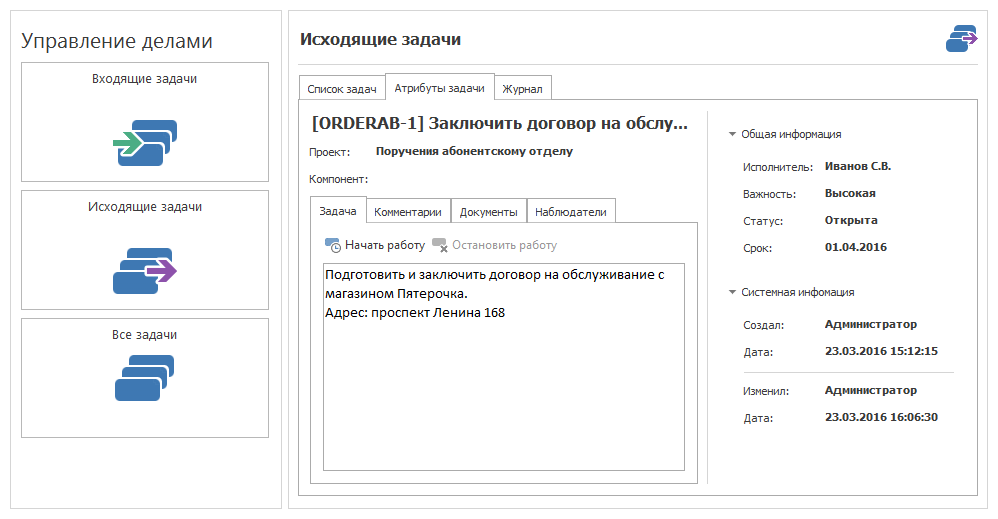Click status value Открыта

(x=851, y=220)
